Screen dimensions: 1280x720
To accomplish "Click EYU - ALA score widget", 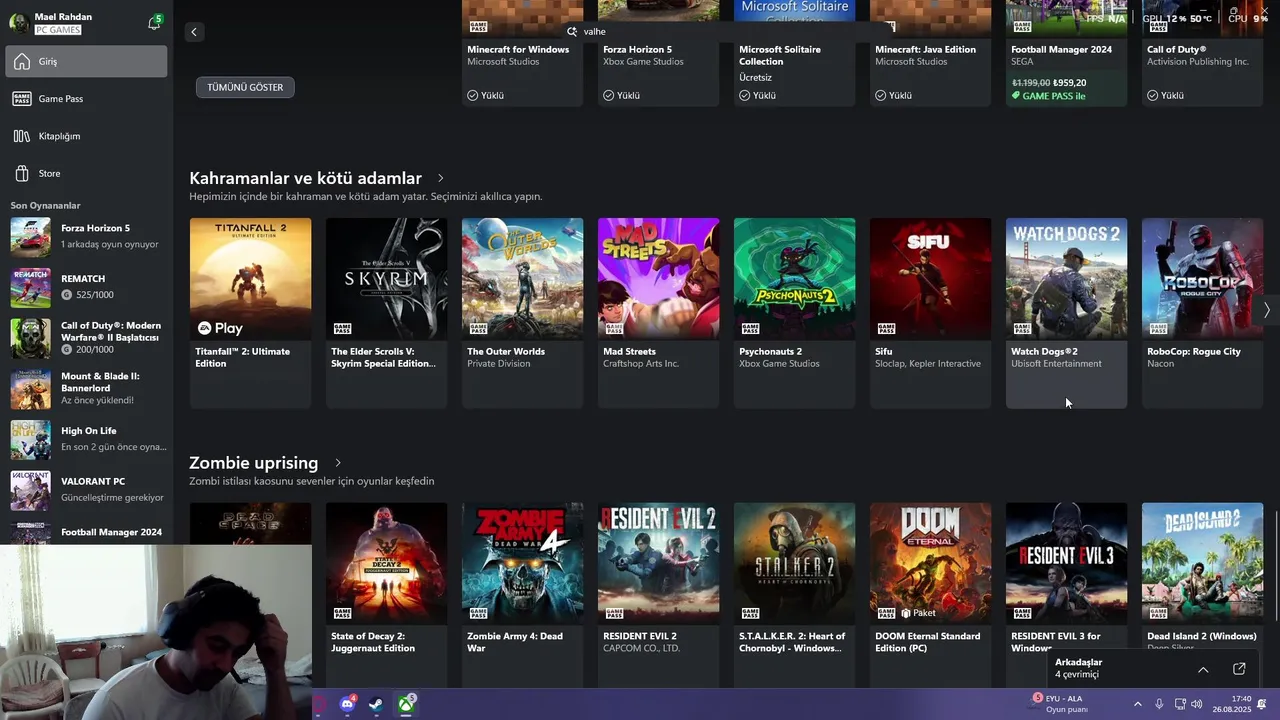I will click(x=1059, y=704).
